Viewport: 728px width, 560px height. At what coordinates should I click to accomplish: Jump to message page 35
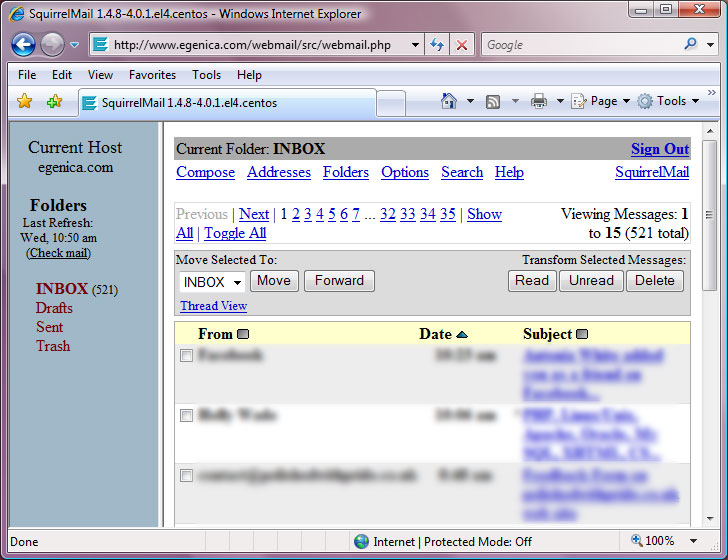point(448,214)
